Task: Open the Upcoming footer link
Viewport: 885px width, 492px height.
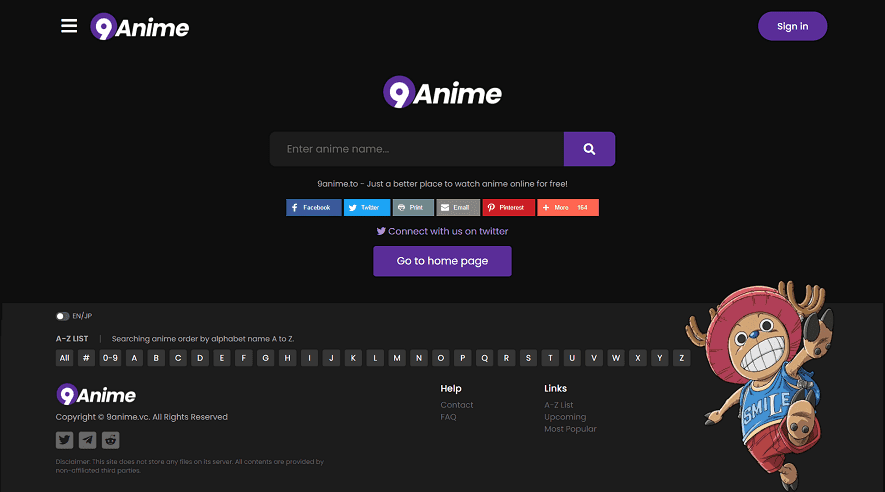Action: click(565, 417)
